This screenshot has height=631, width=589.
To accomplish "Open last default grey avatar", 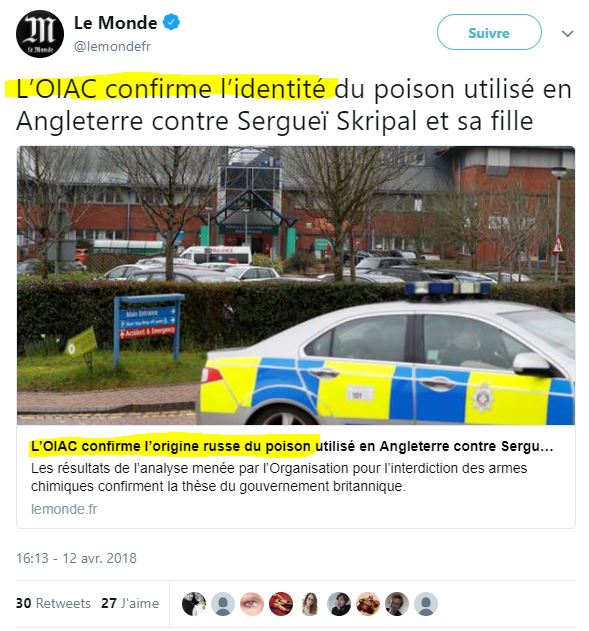I will (x=426, y=604).
